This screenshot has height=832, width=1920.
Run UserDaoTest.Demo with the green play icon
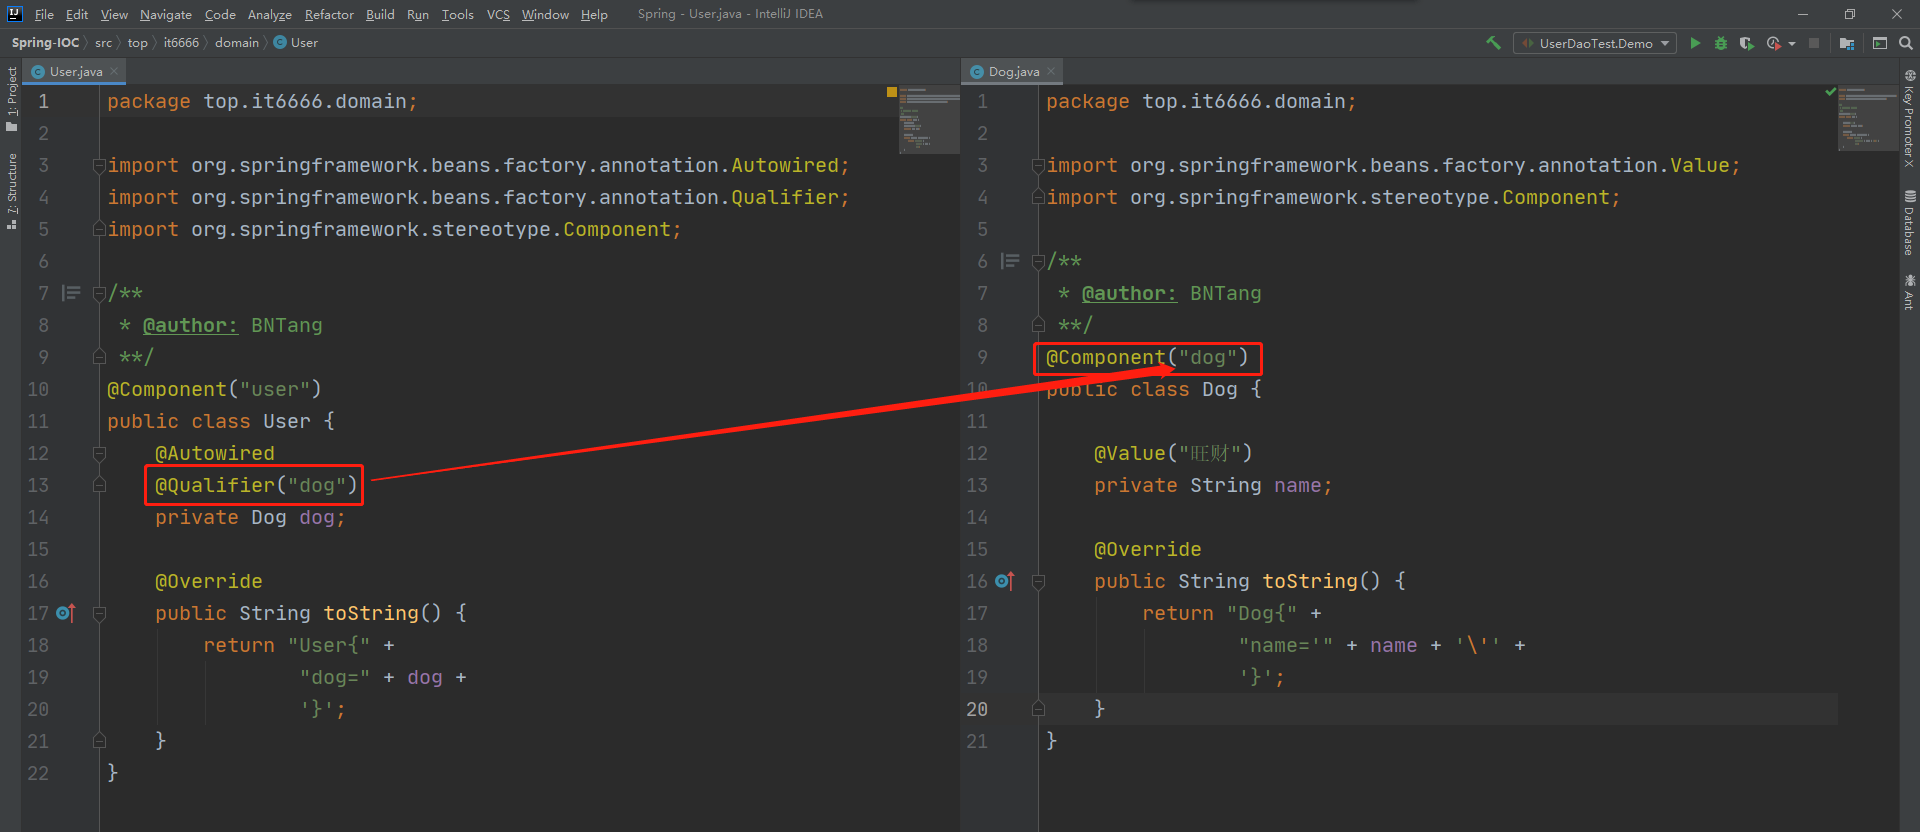tap(1695, 43)
